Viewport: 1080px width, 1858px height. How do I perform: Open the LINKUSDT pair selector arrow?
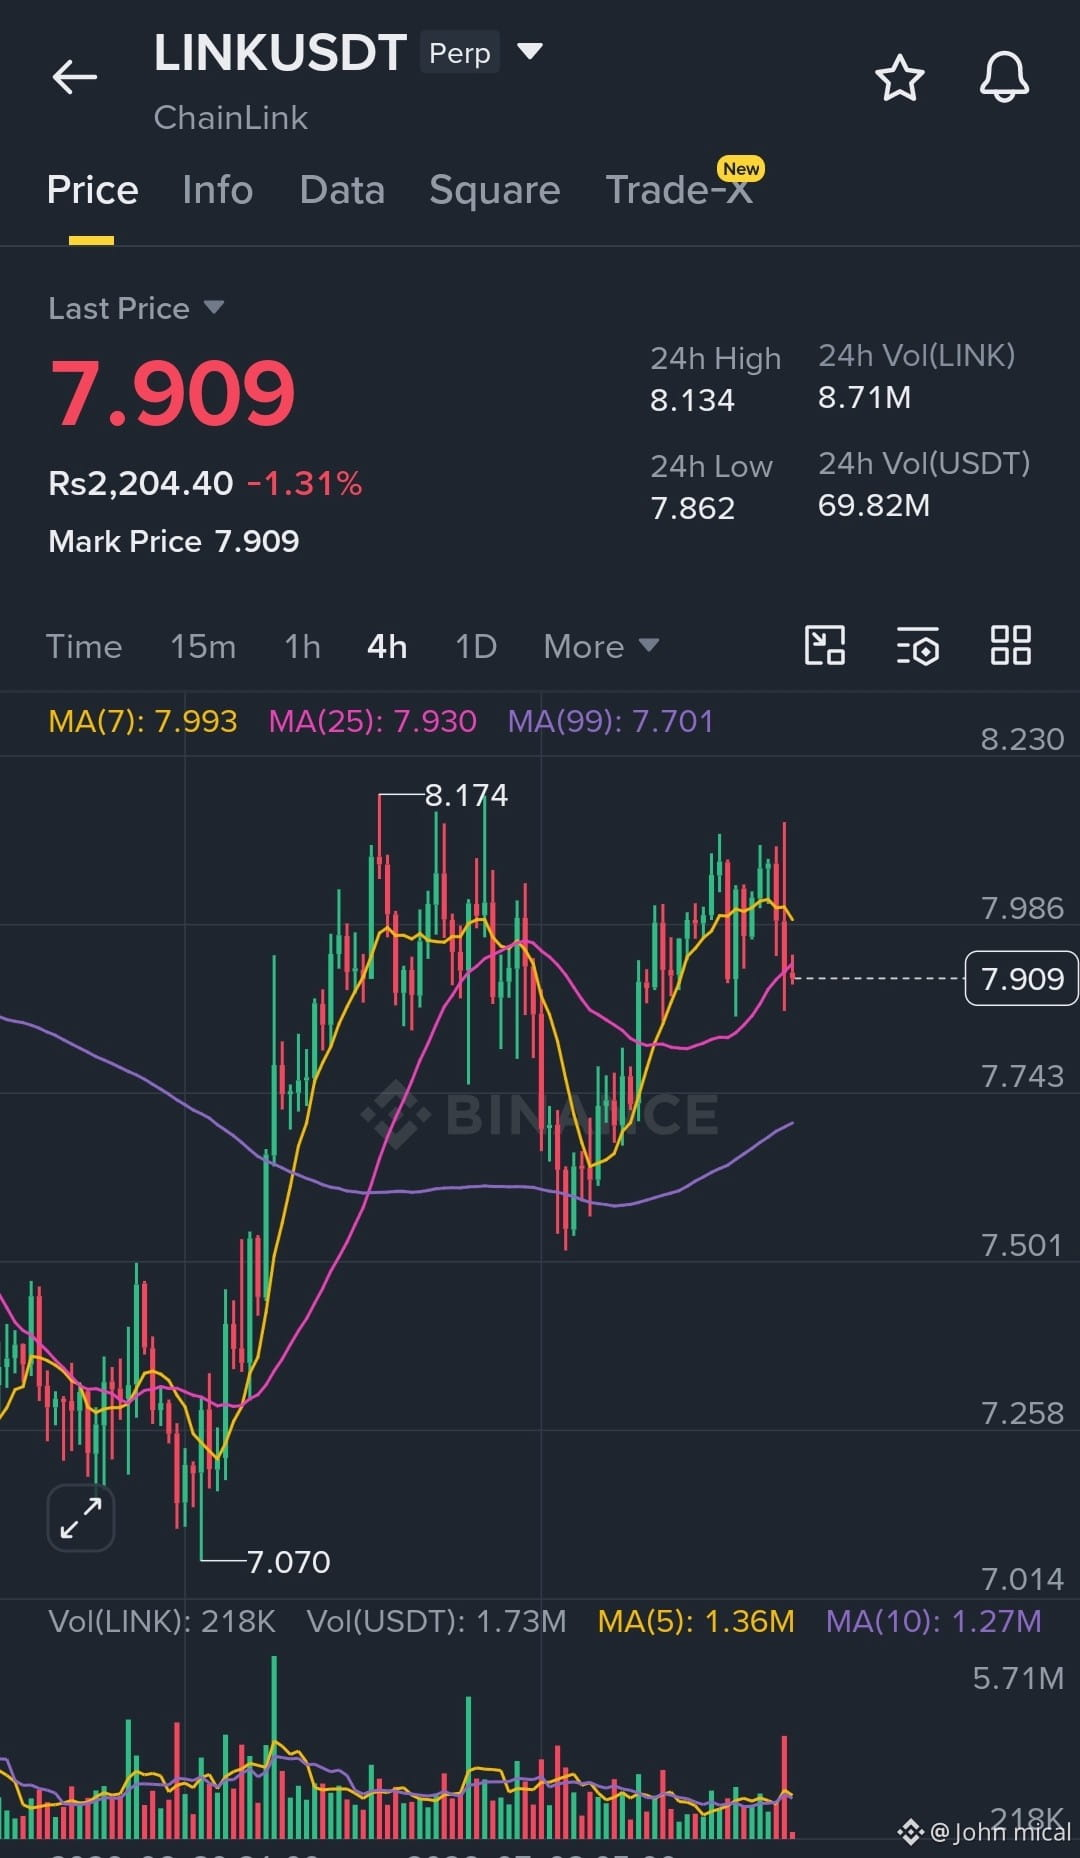click(x=529, y=51)
